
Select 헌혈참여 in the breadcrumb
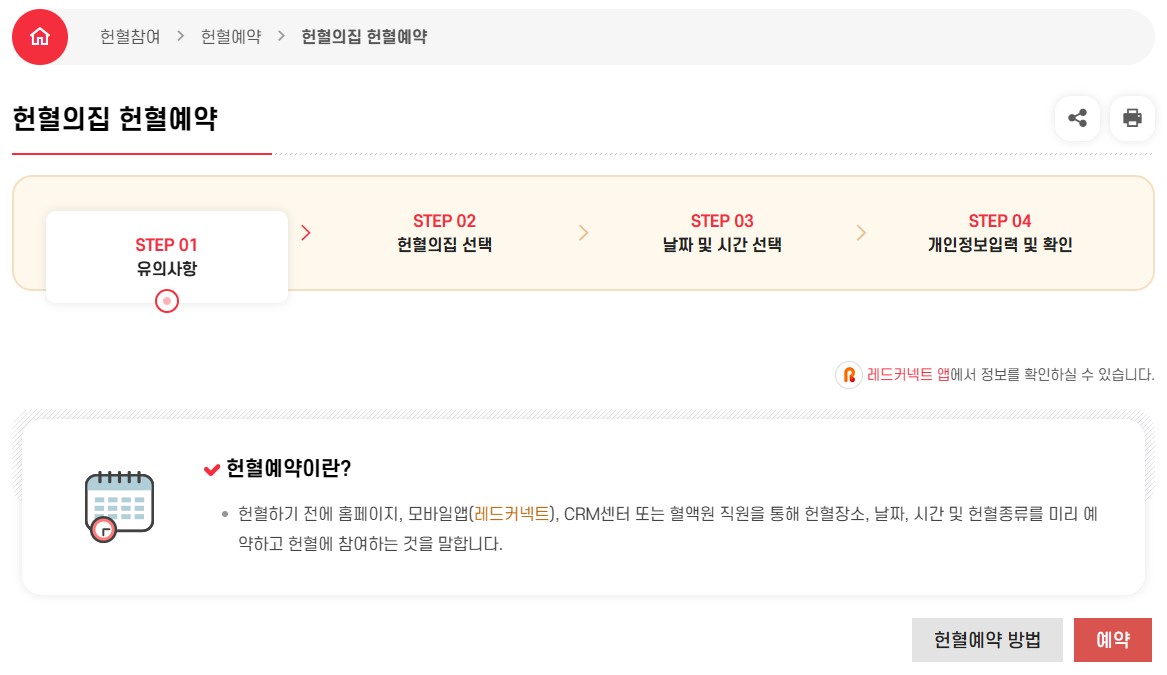[129, 36]
